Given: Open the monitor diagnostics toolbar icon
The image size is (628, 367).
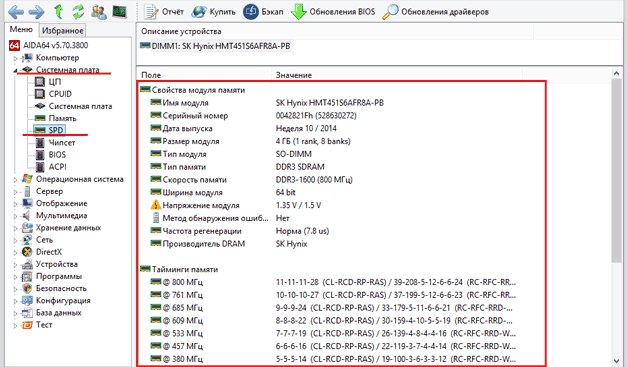Looking at the screenshot, I should [x=119, y=12].
